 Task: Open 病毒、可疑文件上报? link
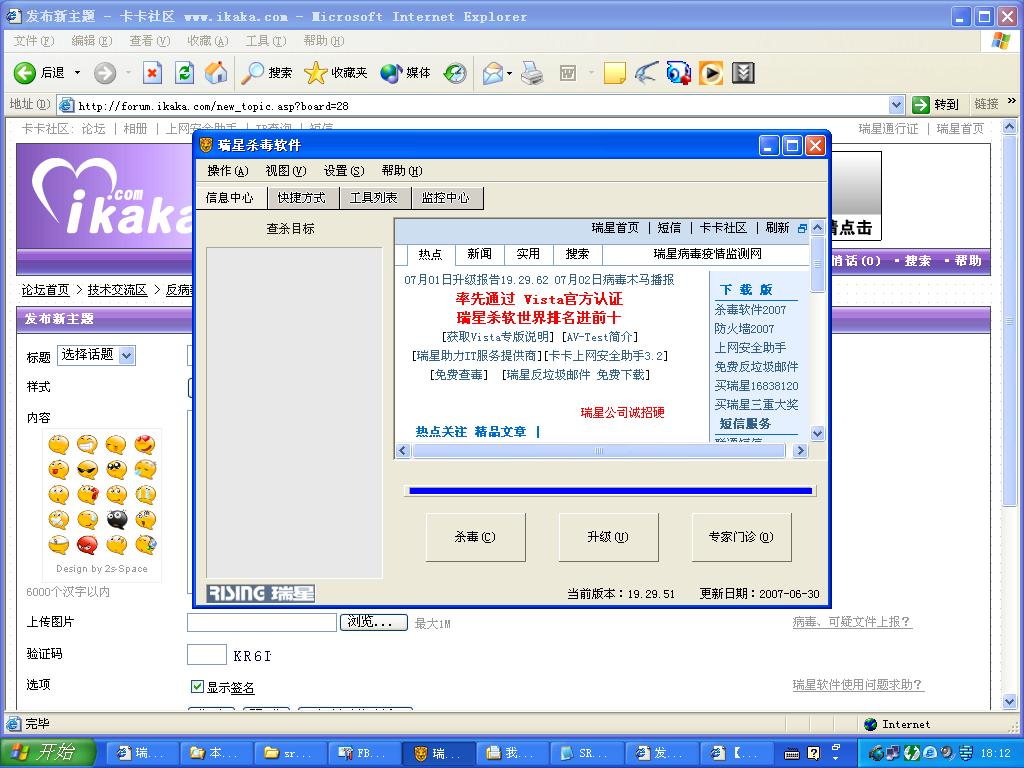click(x=851, y=622)
